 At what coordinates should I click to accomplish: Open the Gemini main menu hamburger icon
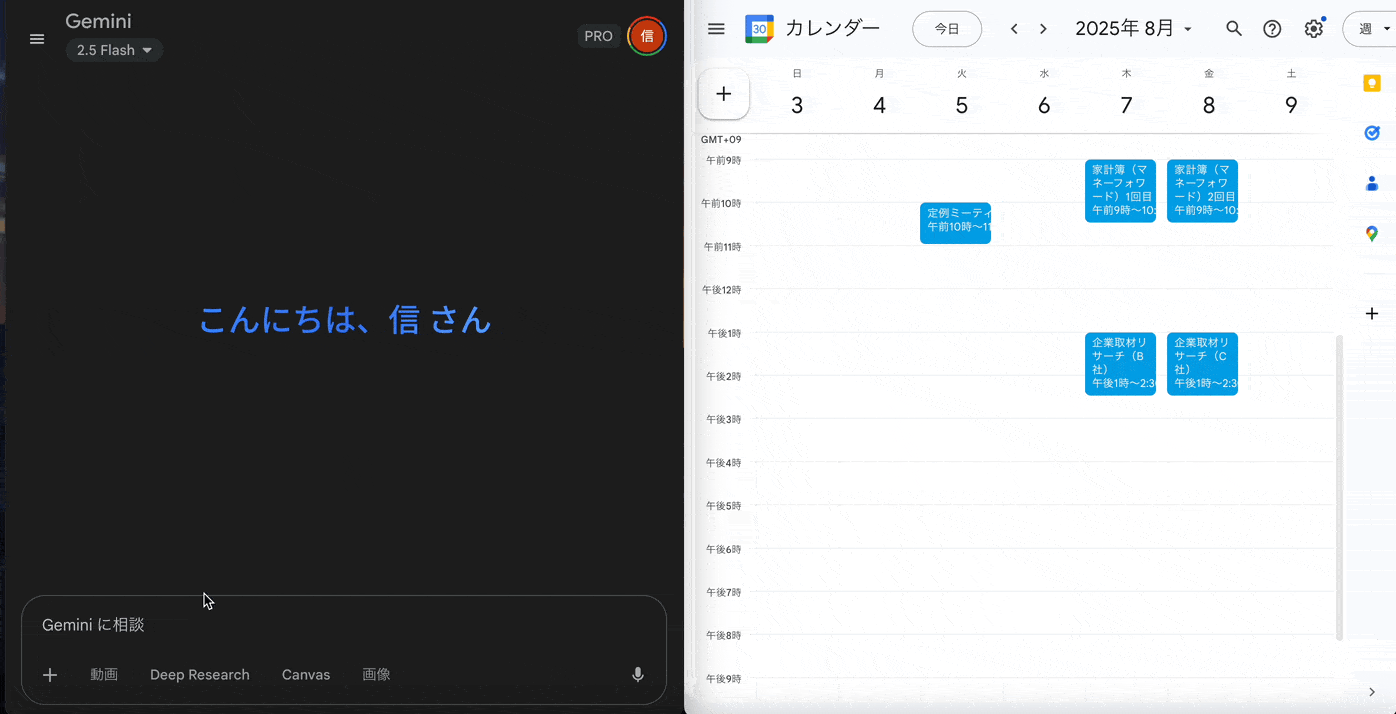coord(37,39)
